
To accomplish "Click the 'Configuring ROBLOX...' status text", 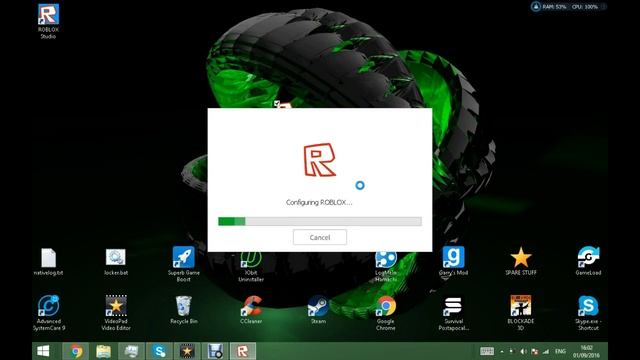I will (x=319, y=202).
